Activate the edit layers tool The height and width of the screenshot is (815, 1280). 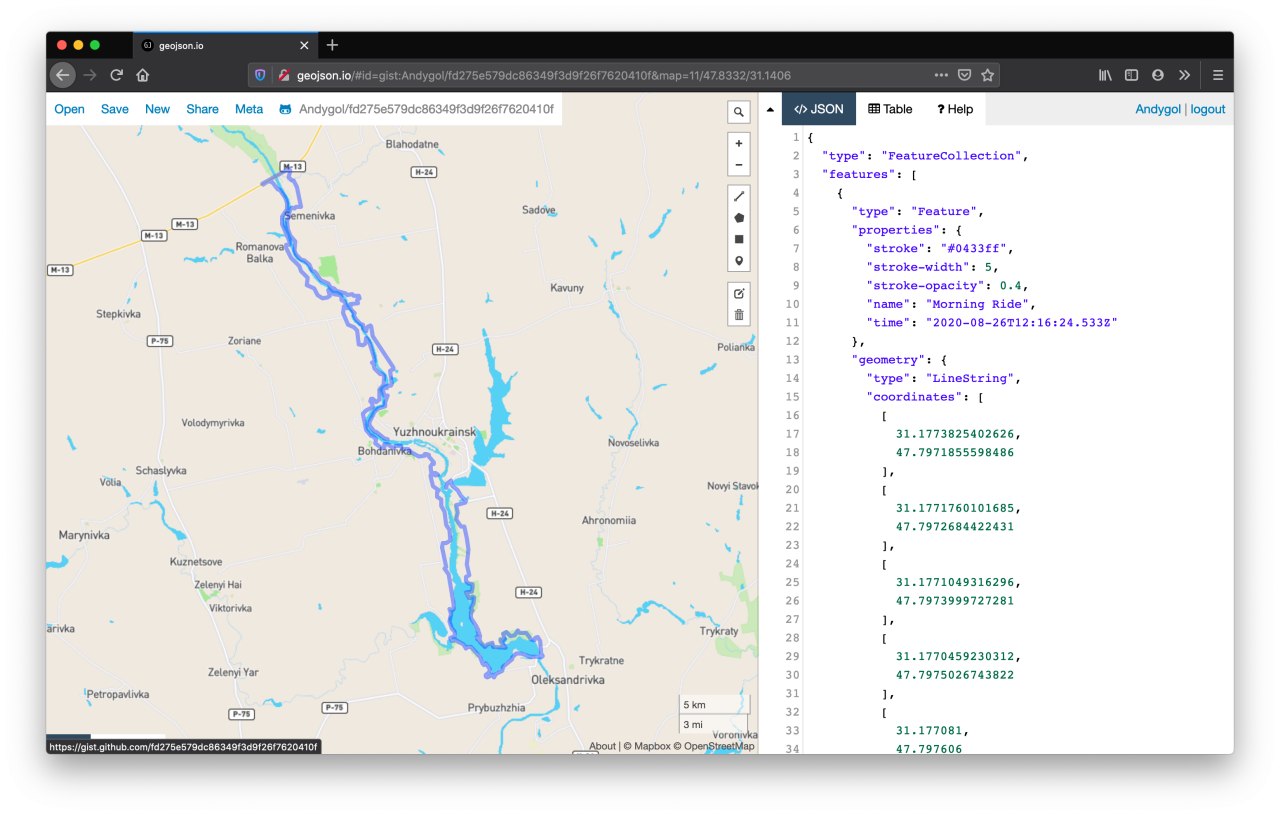[739, 293]
